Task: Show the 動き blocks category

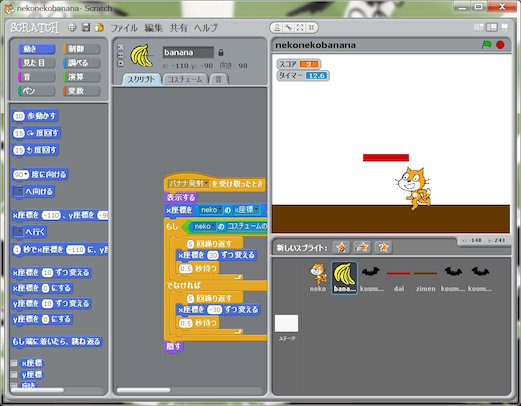Action: pyautogui.click(x=37, y=49)
